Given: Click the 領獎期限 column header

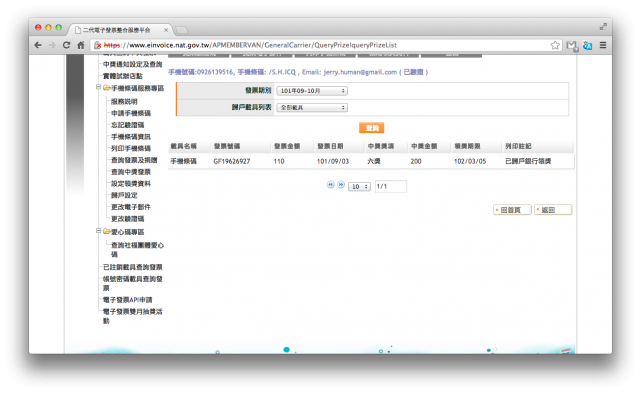Looking at the screenshot, I should pos(467,146).
